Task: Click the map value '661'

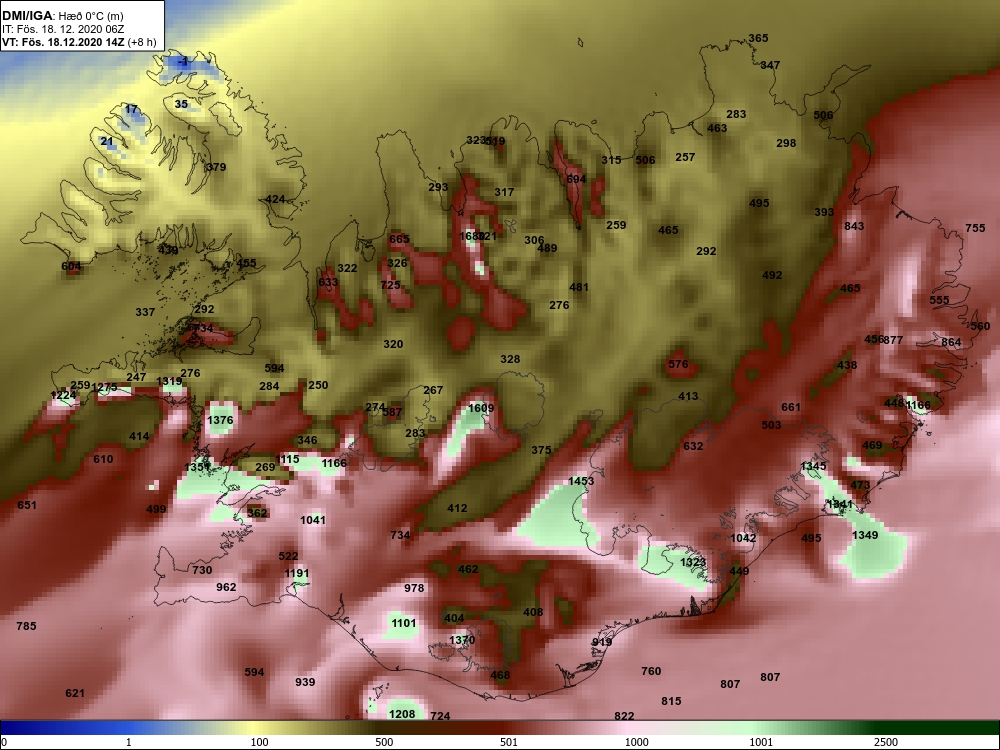Action: tap(791, 407)
